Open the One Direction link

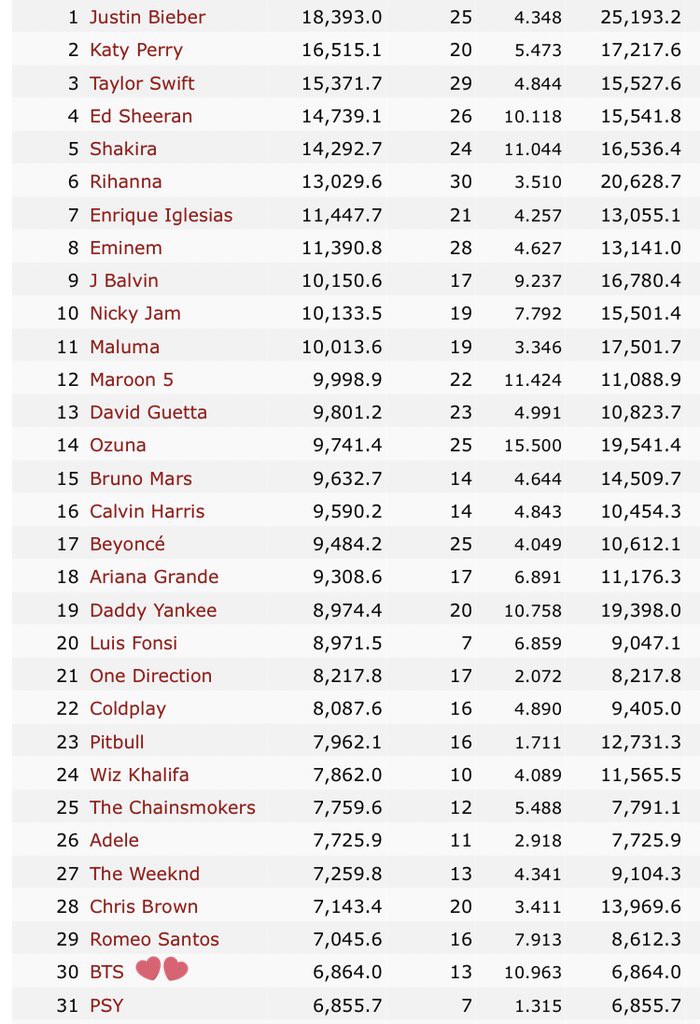coord(150,675)
